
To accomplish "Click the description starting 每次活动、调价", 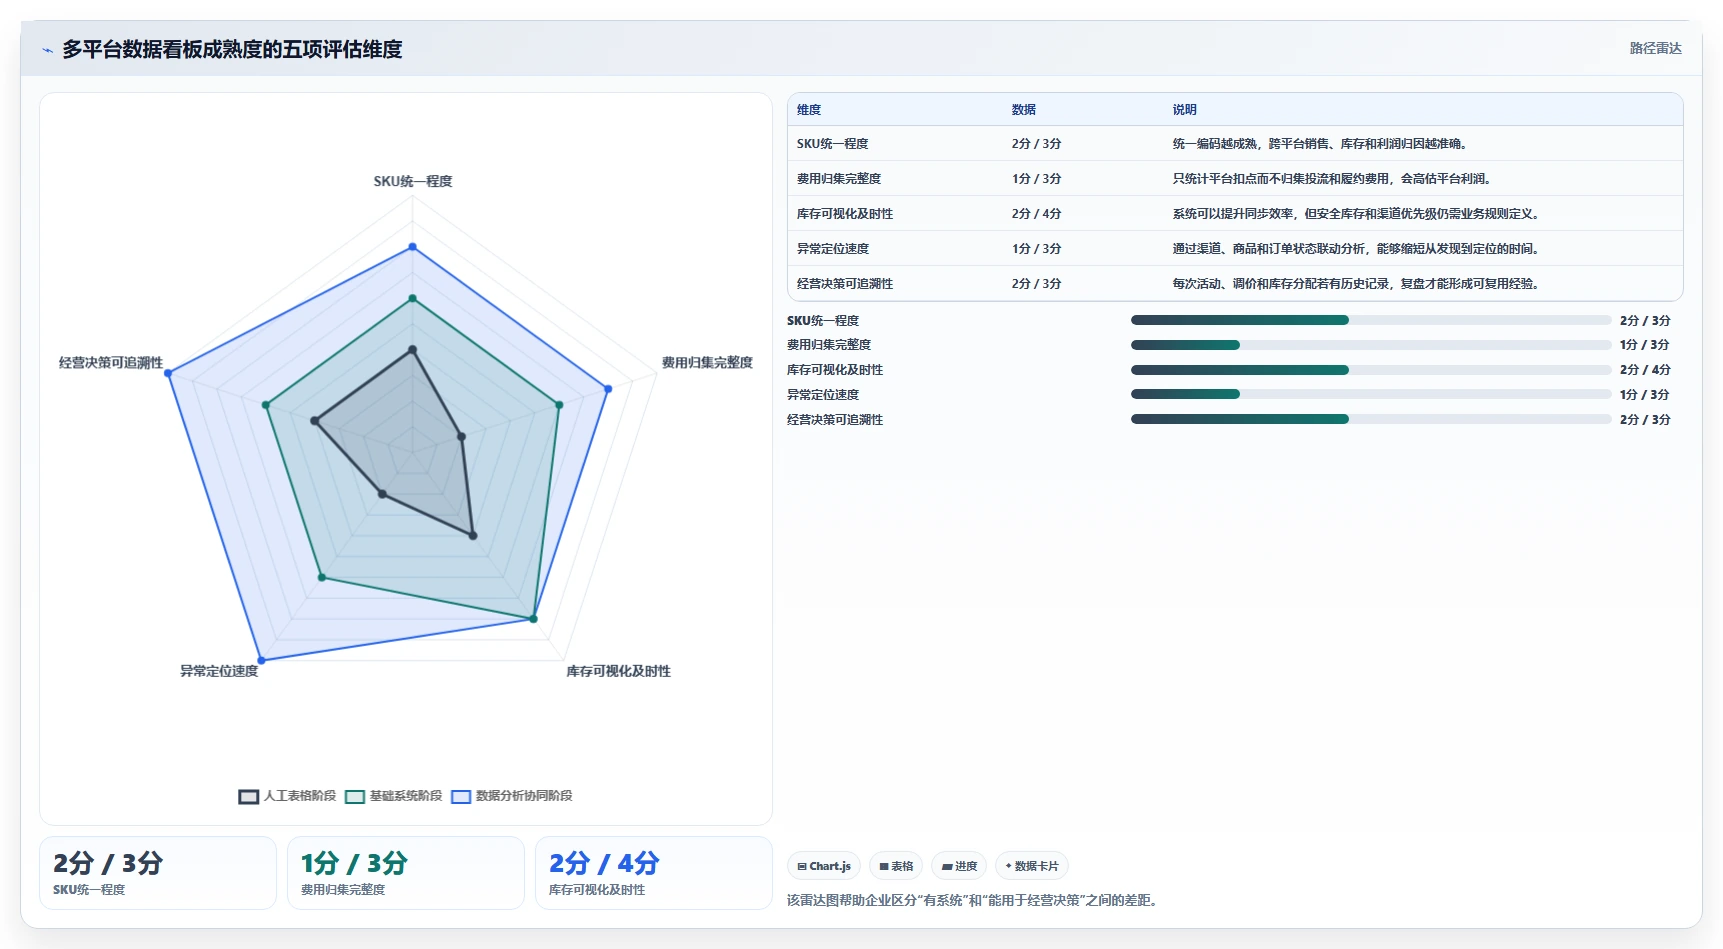I will 1357,284.
